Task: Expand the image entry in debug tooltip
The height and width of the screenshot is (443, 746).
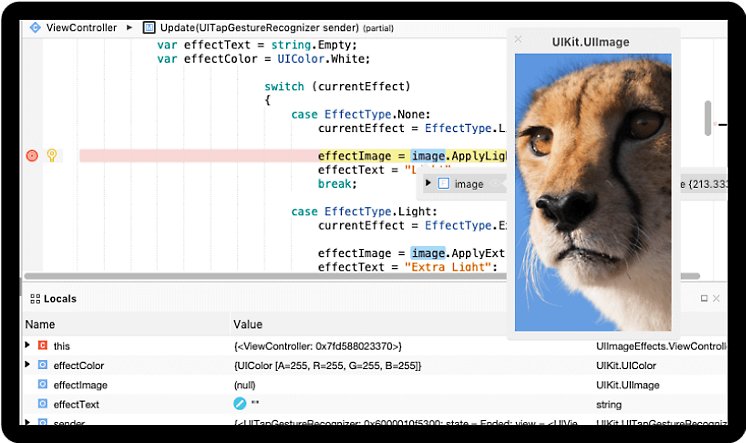Action: point(428,184)
